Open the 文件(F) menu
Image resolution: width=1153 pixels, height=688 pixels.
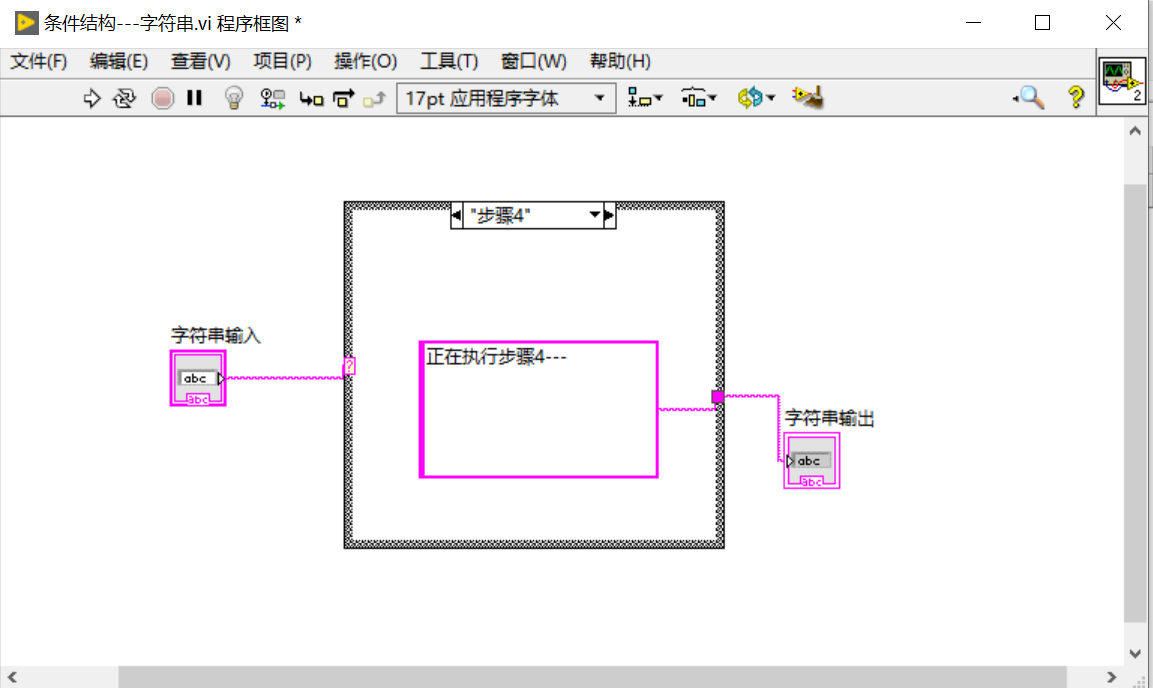[38, 61]
